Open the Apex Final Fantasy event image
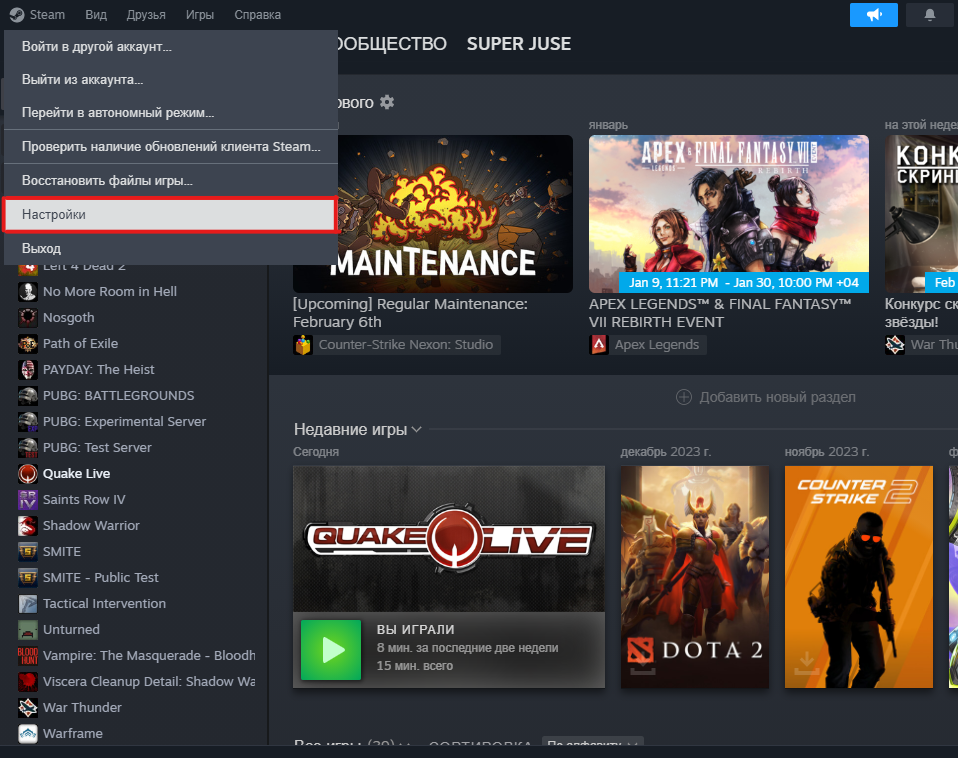This screenshot has width=958, height=758. [729, 214]
